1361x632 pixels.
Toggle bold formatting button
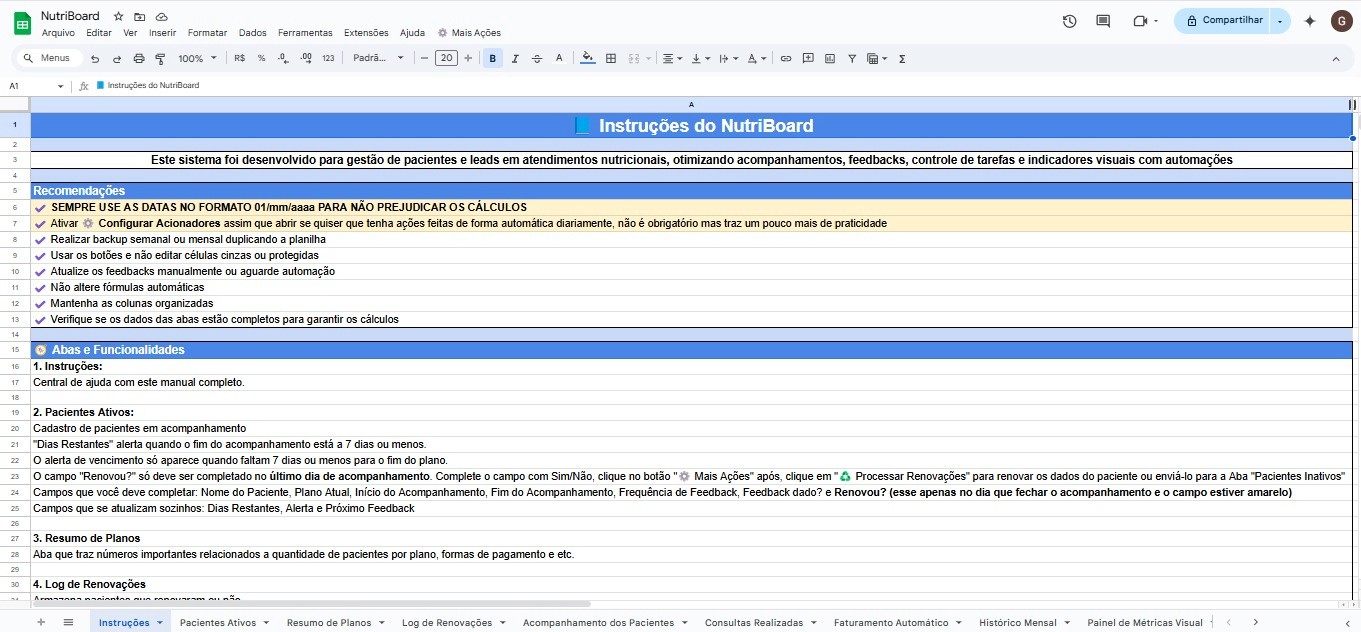coord(492,59)
